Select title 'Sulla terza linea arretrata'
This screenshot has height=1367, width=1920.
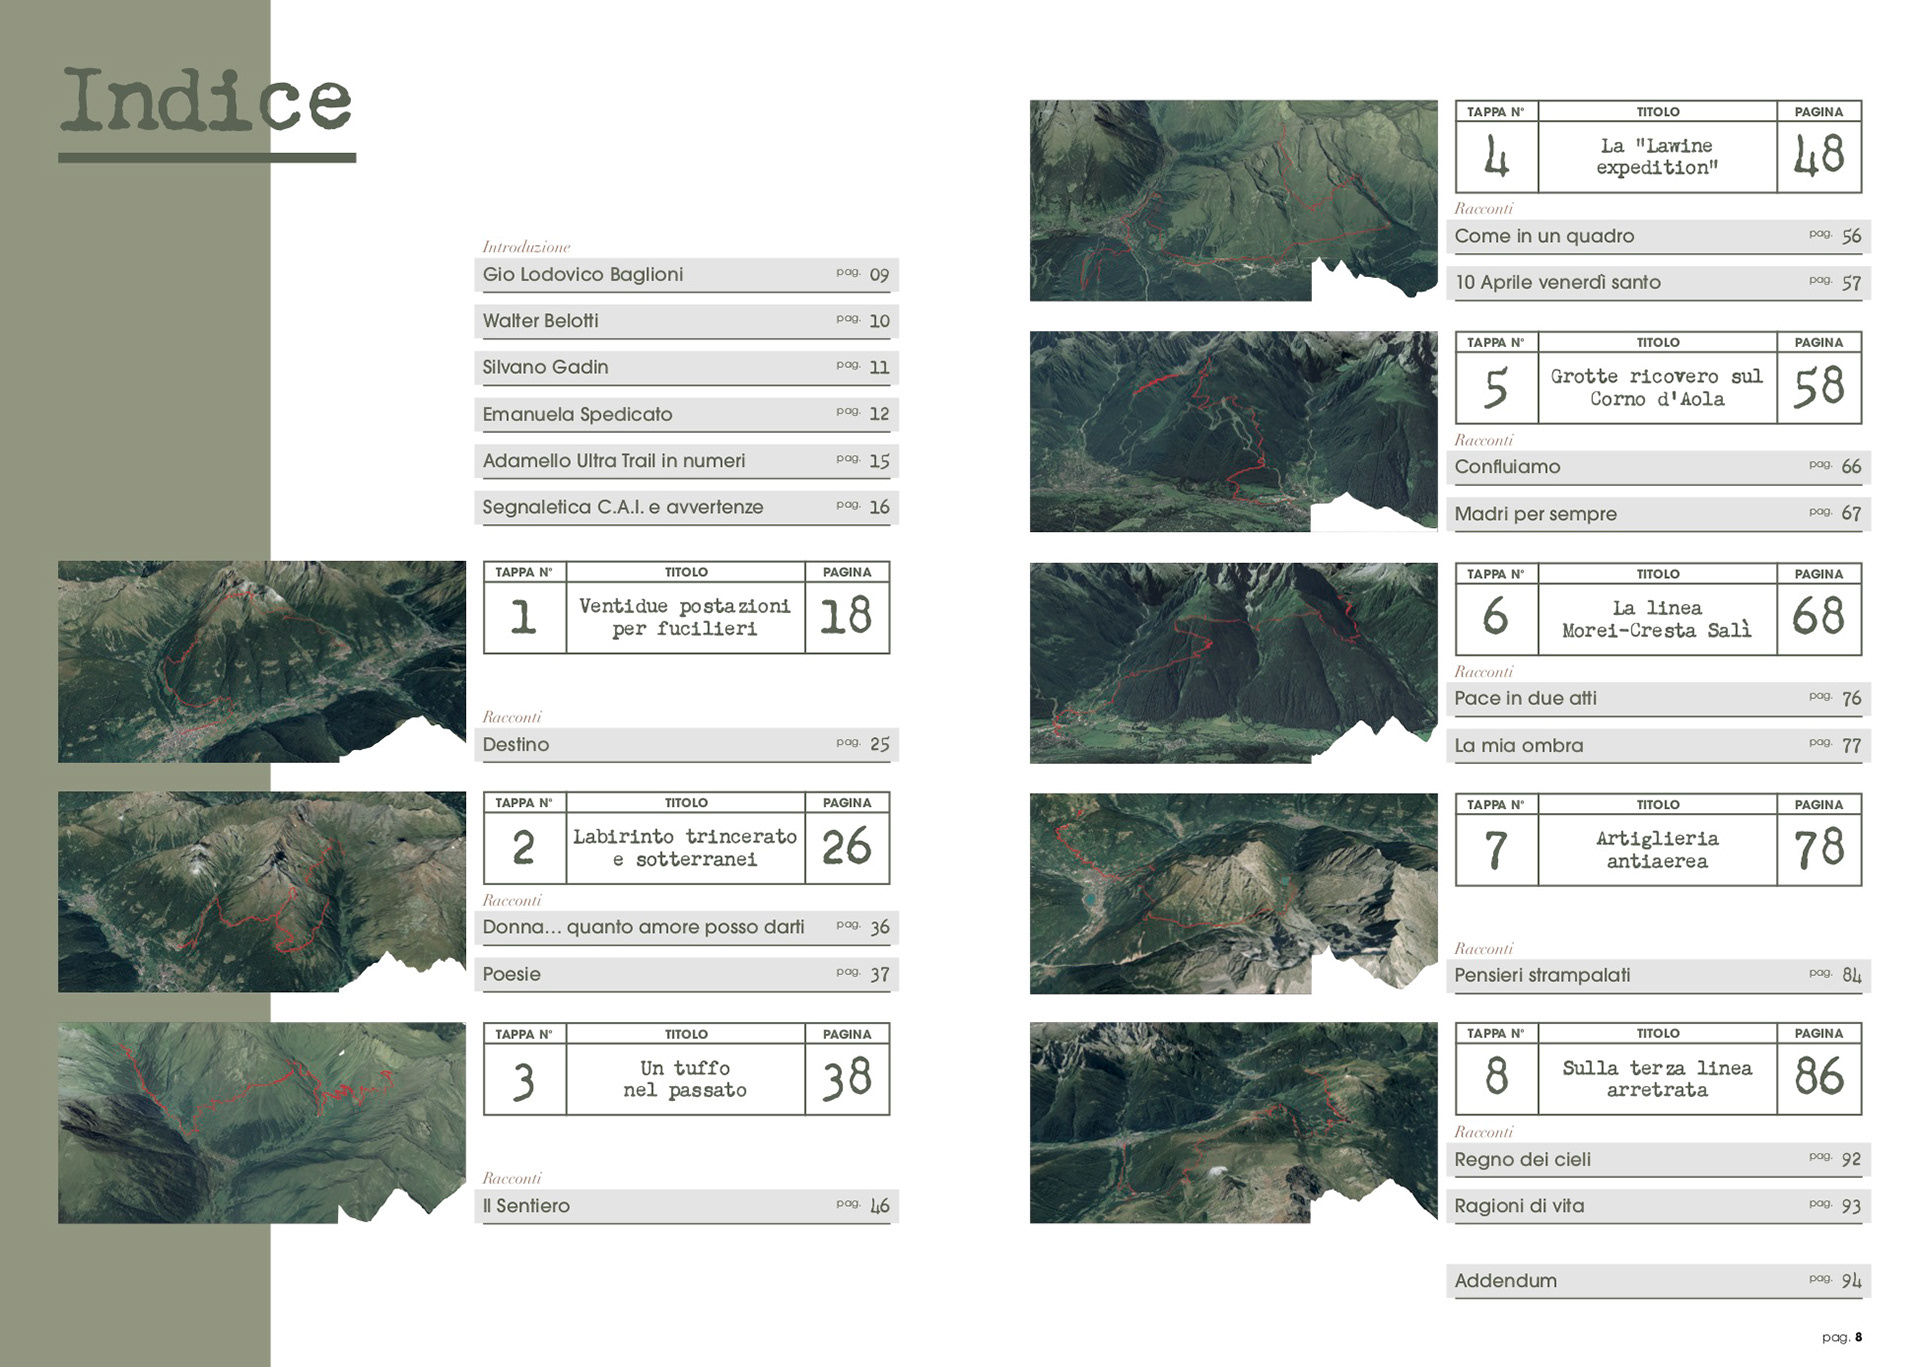point(1657,1079)
